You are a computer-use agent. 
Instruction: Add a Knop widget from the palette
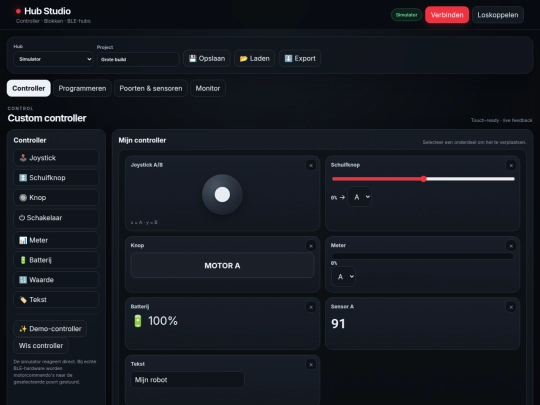click(x=56, y=198)
